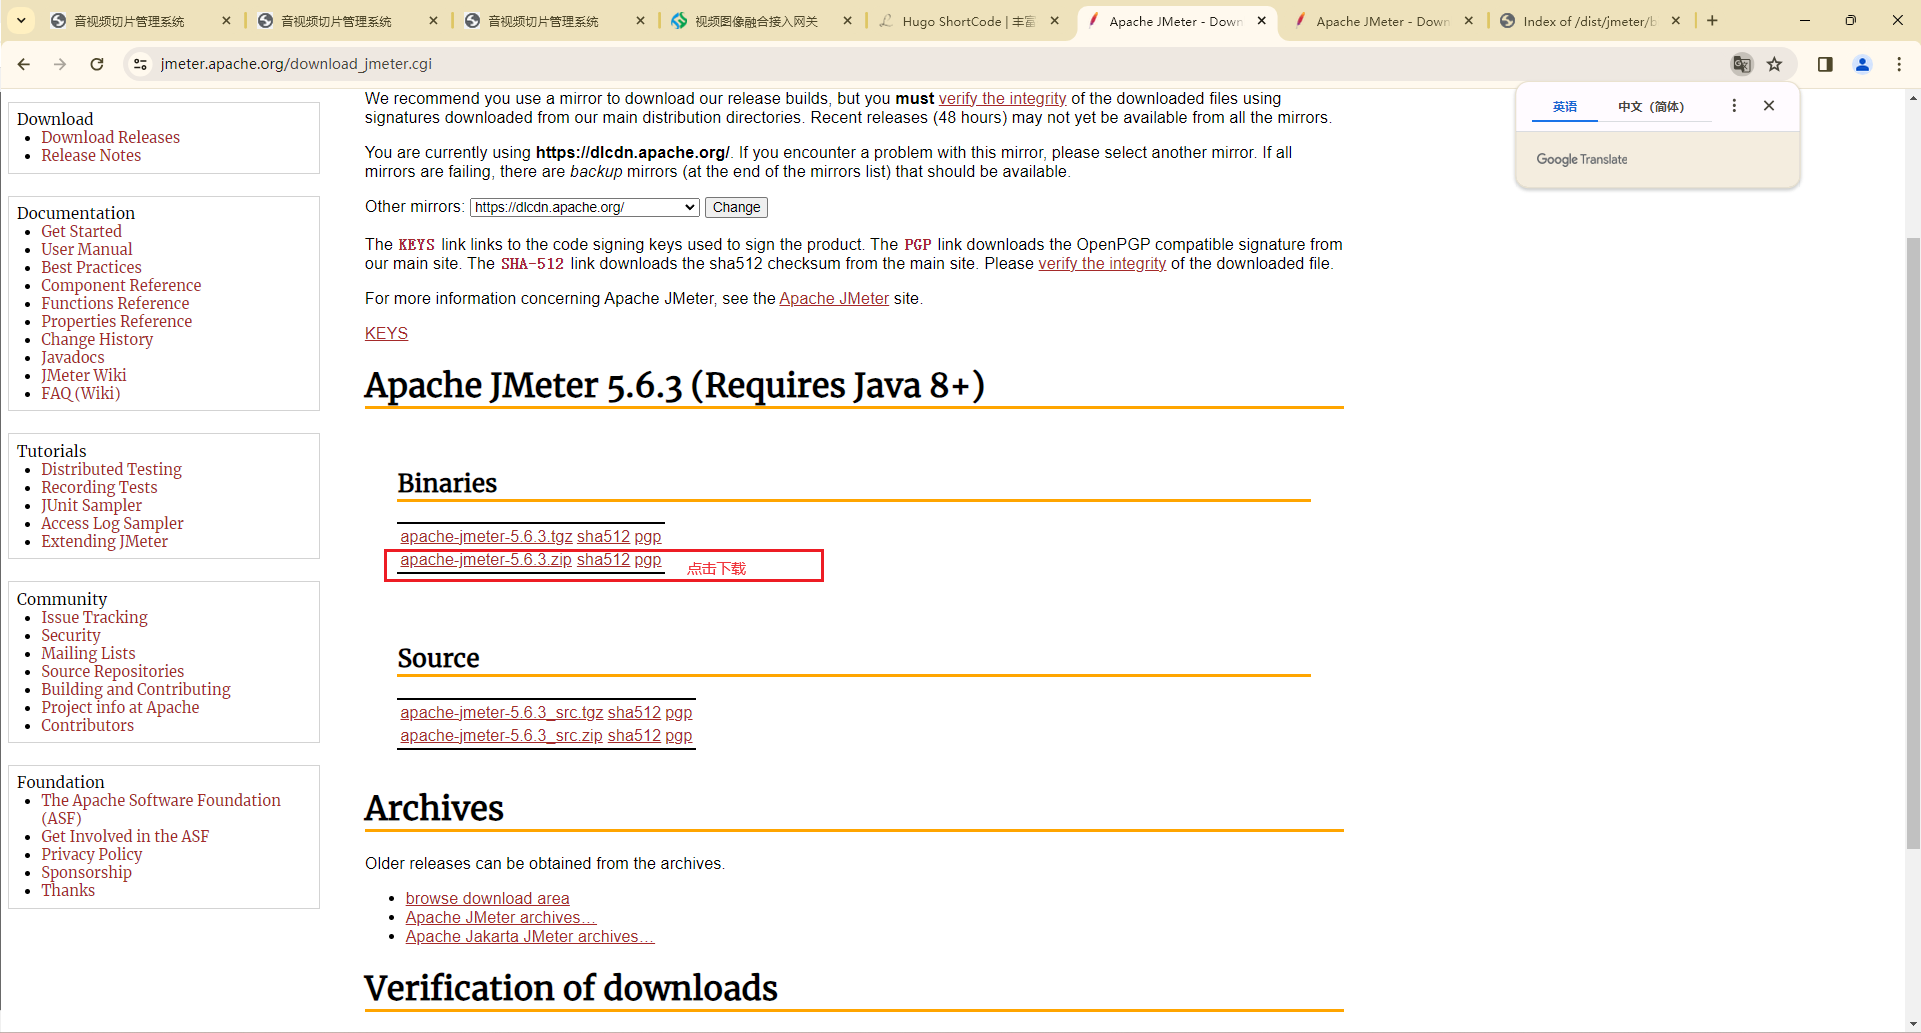Download apache-jmeter-5.6.3_src.zip source
Image resolution: width=1921 pixels, height=1033 pixels.
tap(501, 736)
